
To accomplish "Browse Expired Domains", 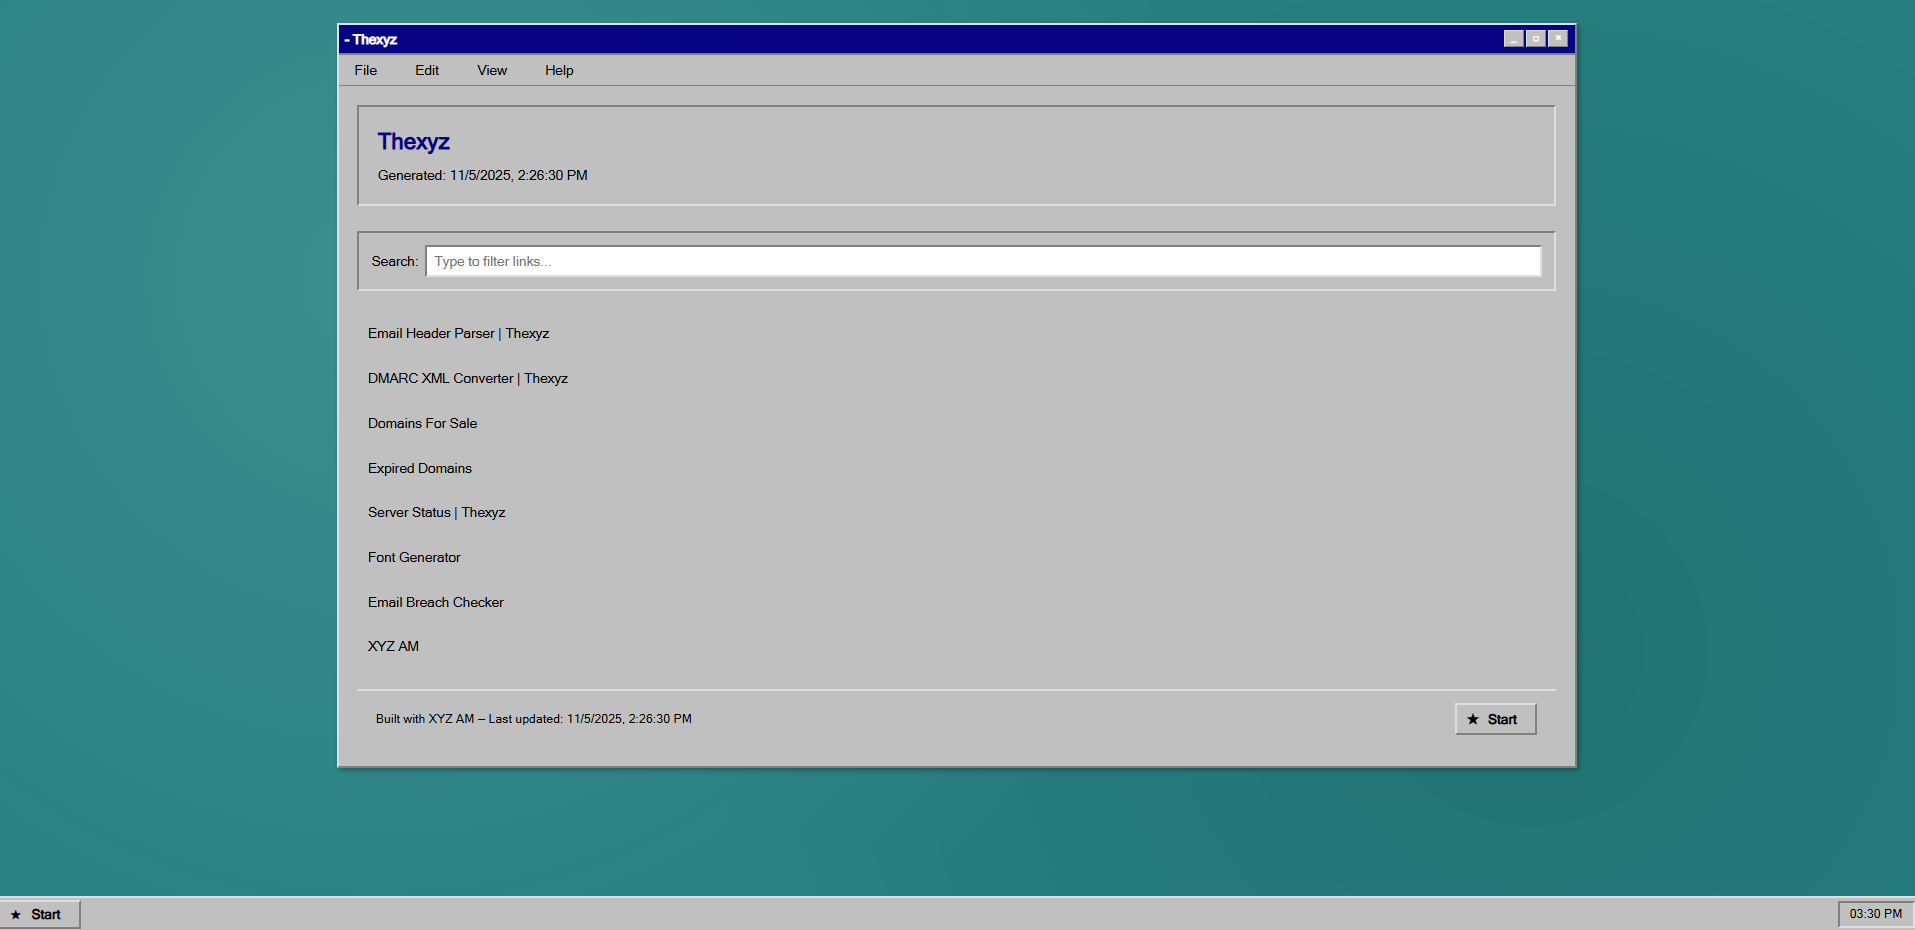I will pos(419,468).
